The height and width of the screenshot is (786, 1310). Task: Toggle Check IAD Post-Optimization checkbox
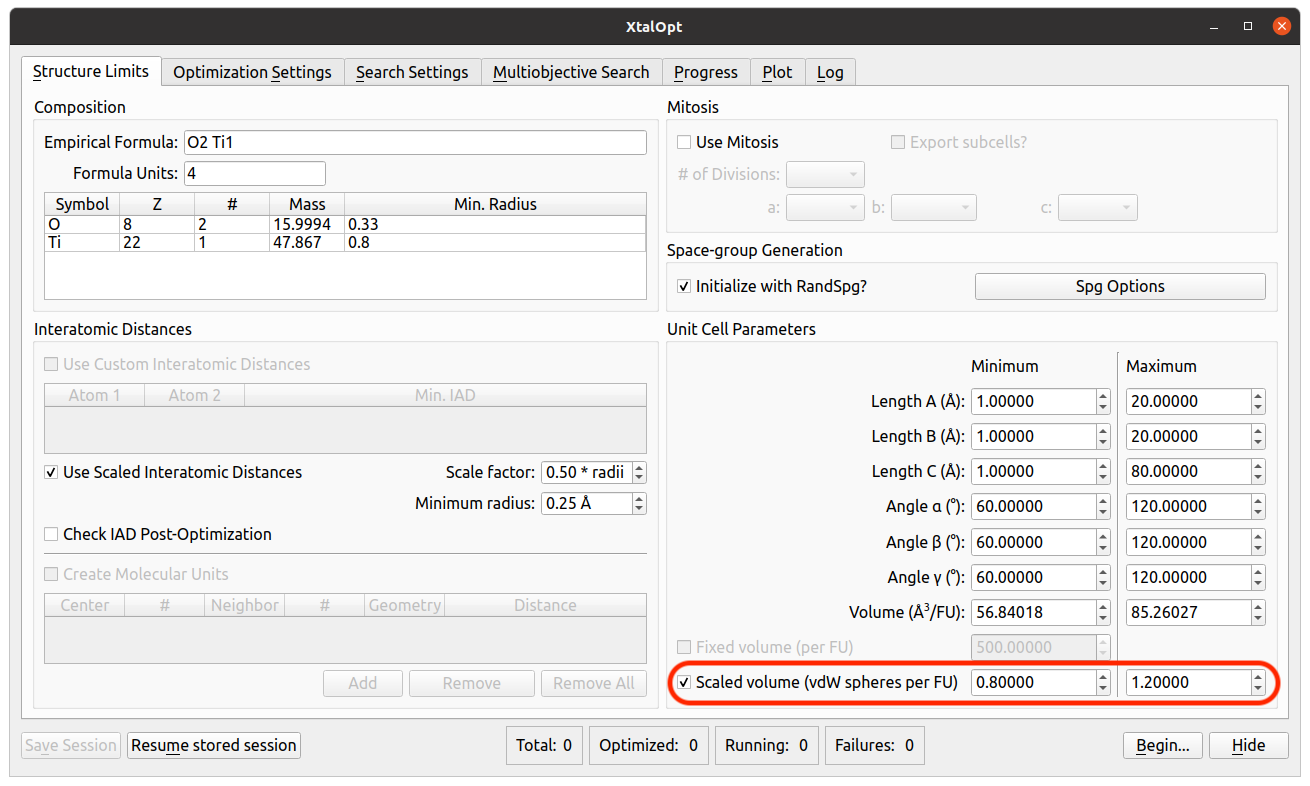tap(52, 534)
